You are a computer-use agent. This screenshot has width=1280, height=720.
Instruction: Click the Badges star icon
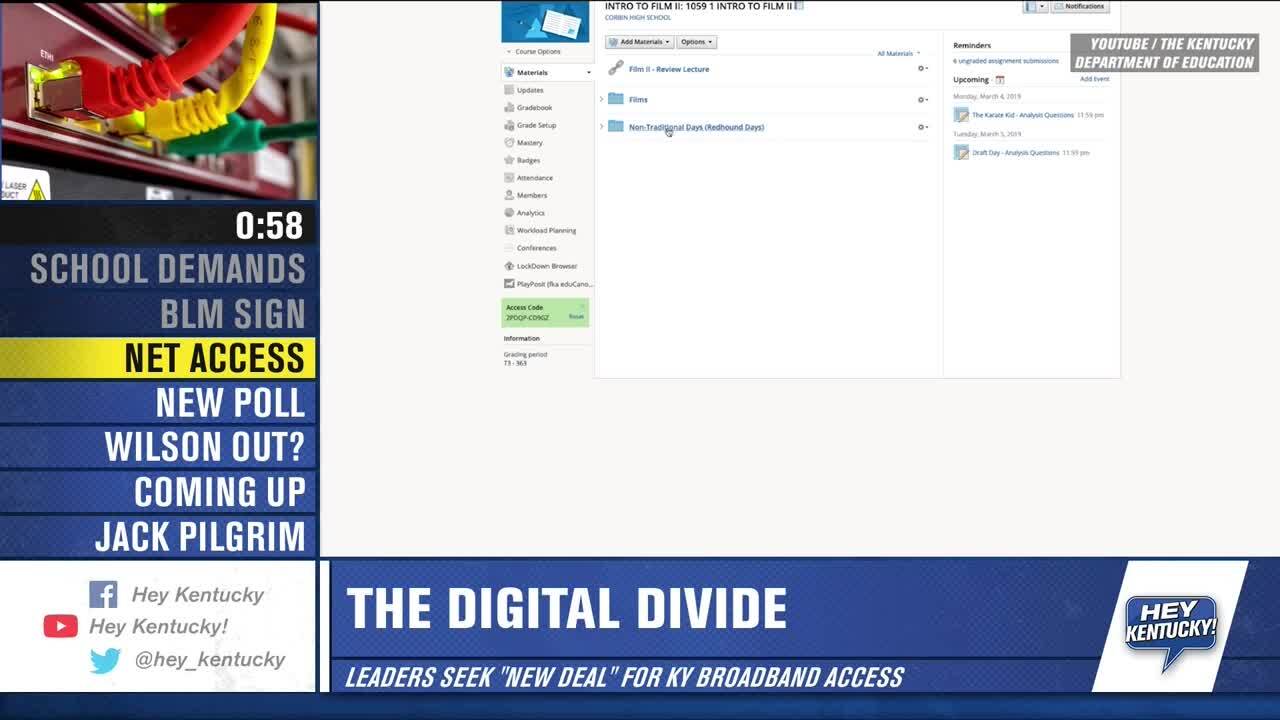509,160
